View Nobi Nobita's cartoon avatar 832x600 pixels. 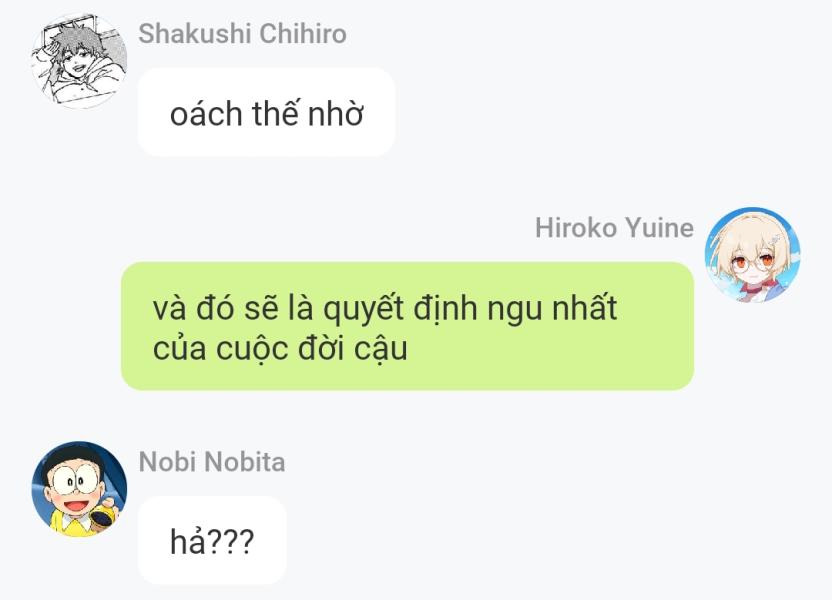[79, 489]
